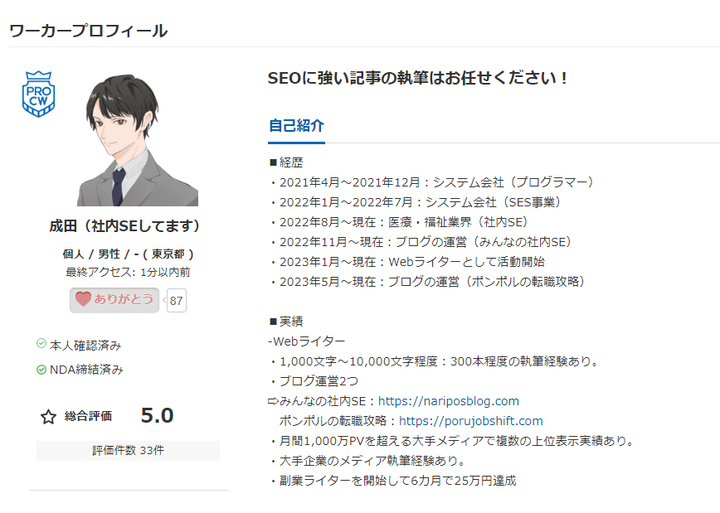Click the heart icon on ありがとう button

(83, 299)
